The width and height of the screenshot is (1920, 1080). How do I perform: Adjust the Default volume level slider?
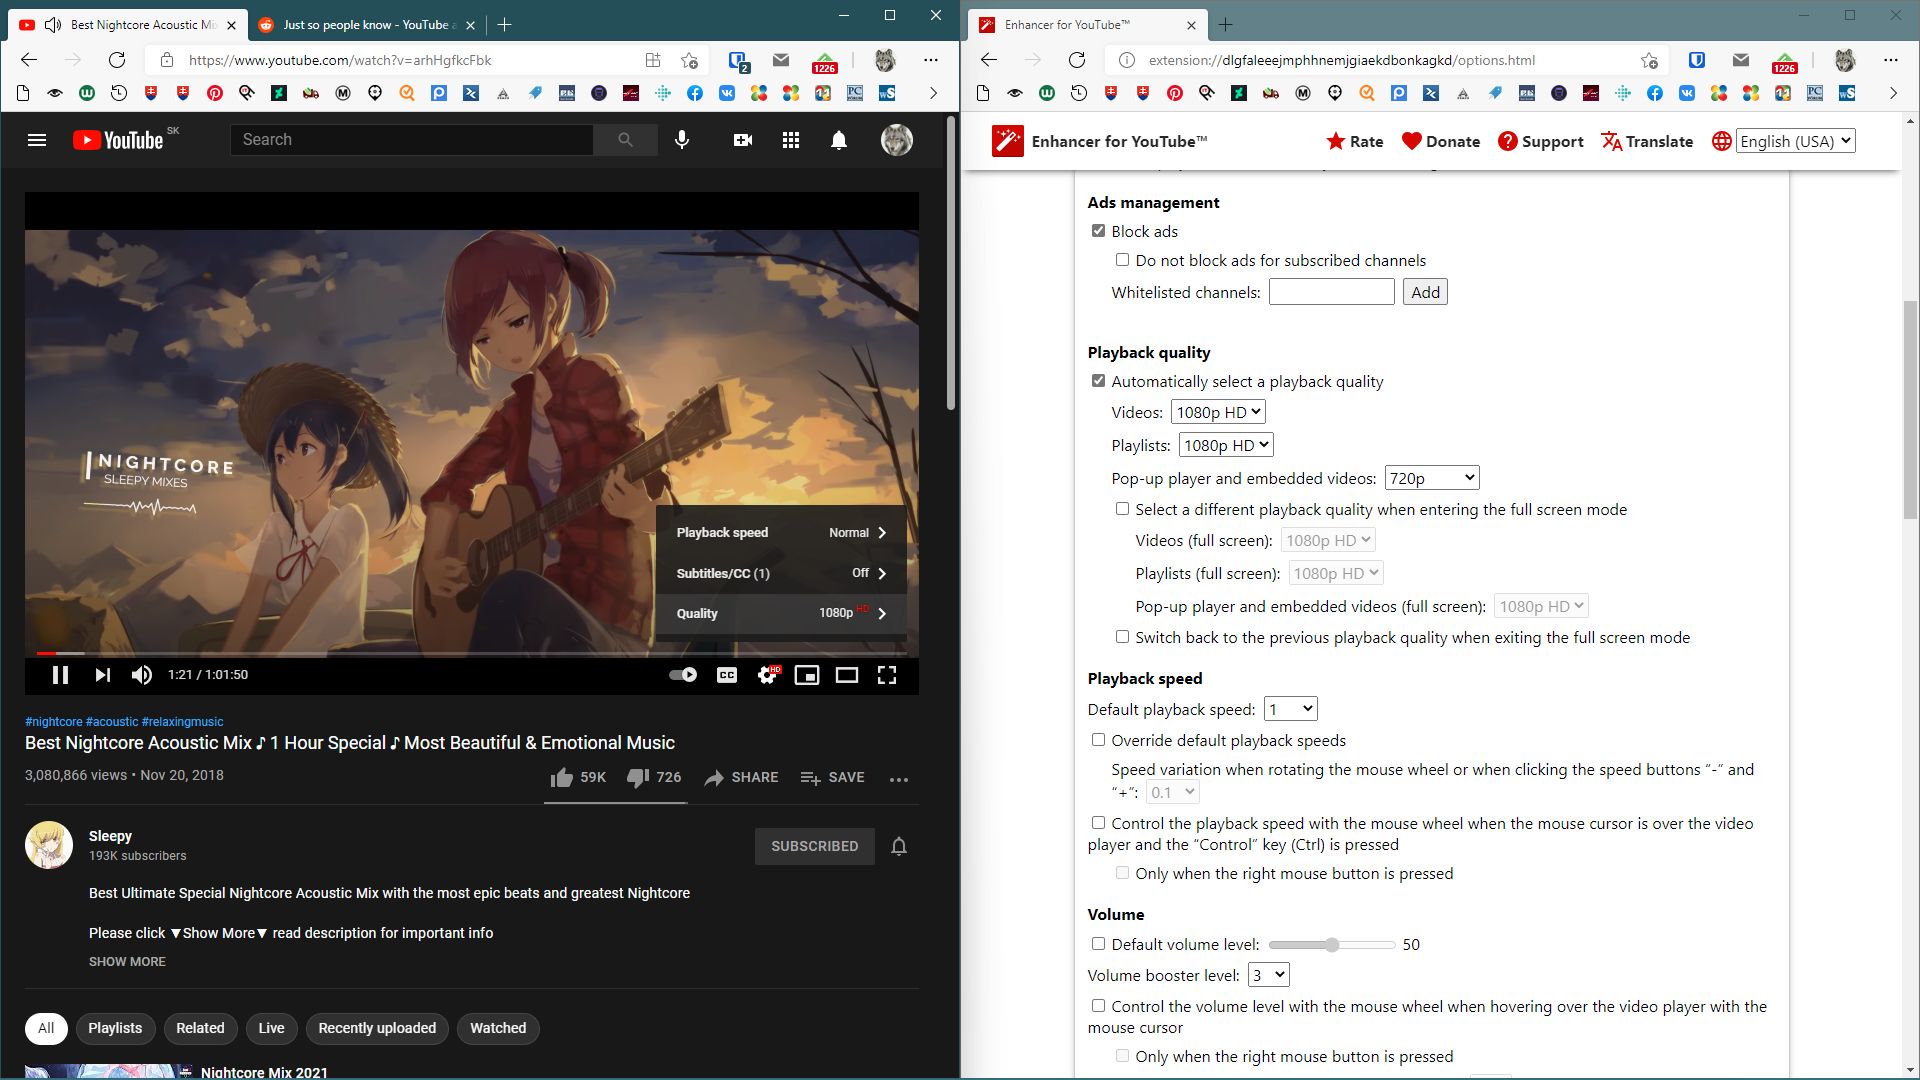(x=1332, y=944)
